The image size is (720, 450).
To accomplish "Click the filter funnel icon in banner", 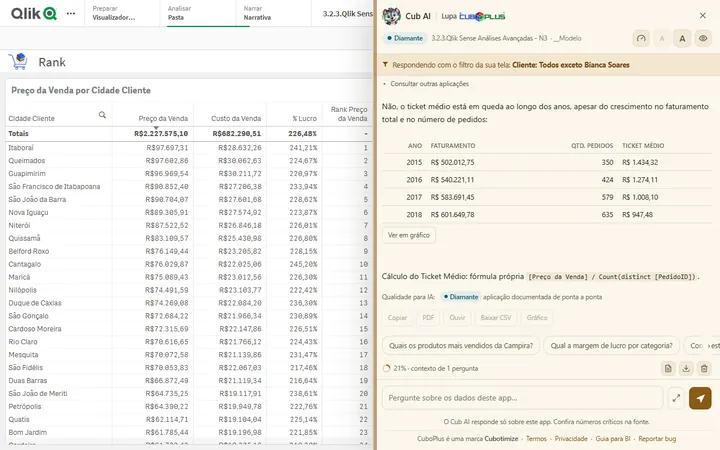I will (x=385, y=65).
